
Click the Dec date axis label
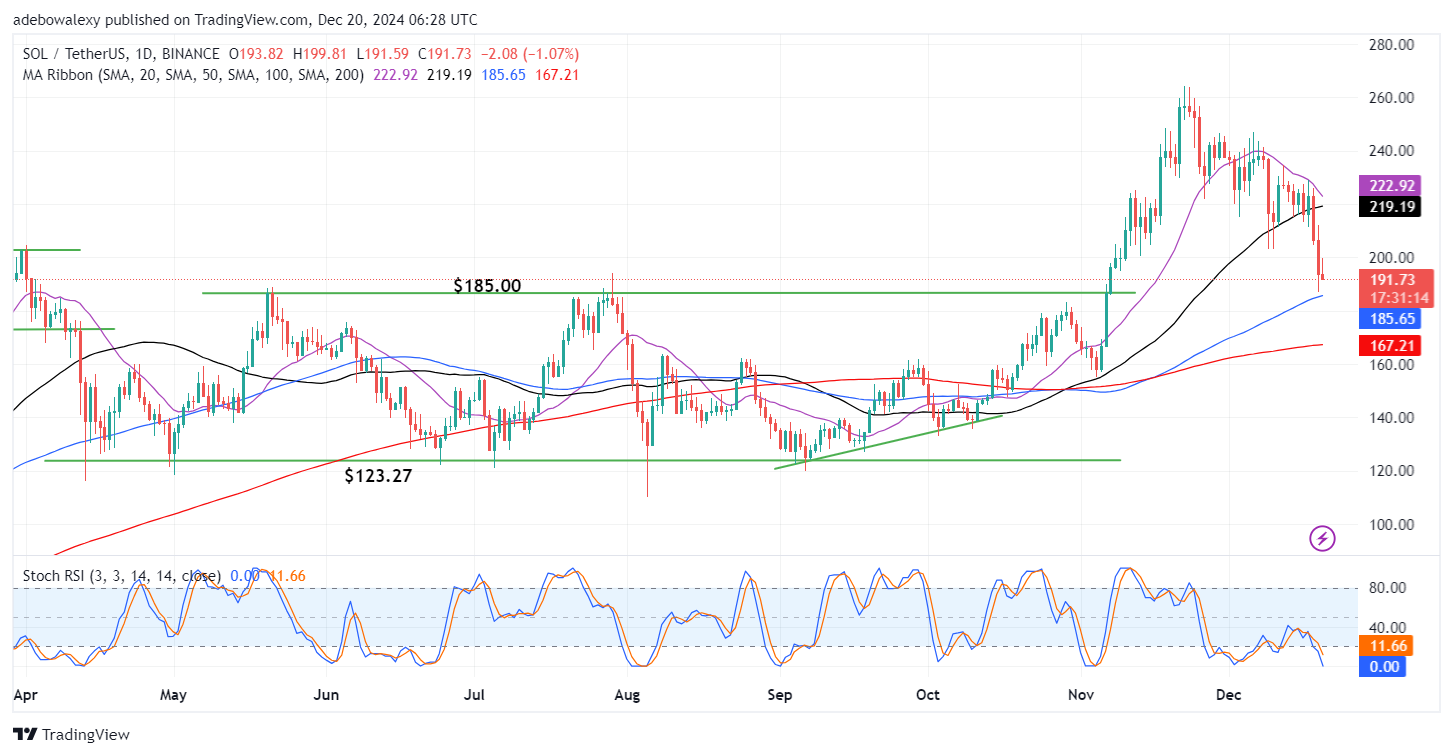[1226, 693]
